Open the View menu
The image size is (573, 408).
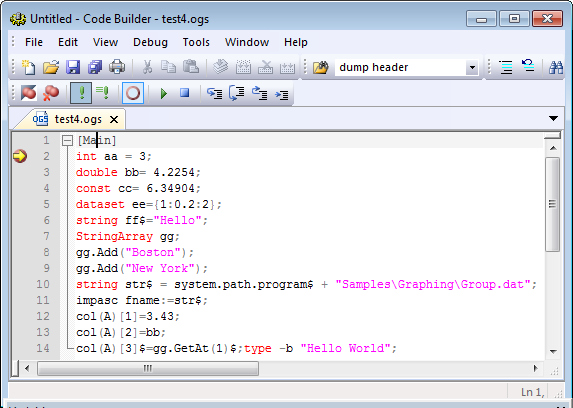(105, 42)
